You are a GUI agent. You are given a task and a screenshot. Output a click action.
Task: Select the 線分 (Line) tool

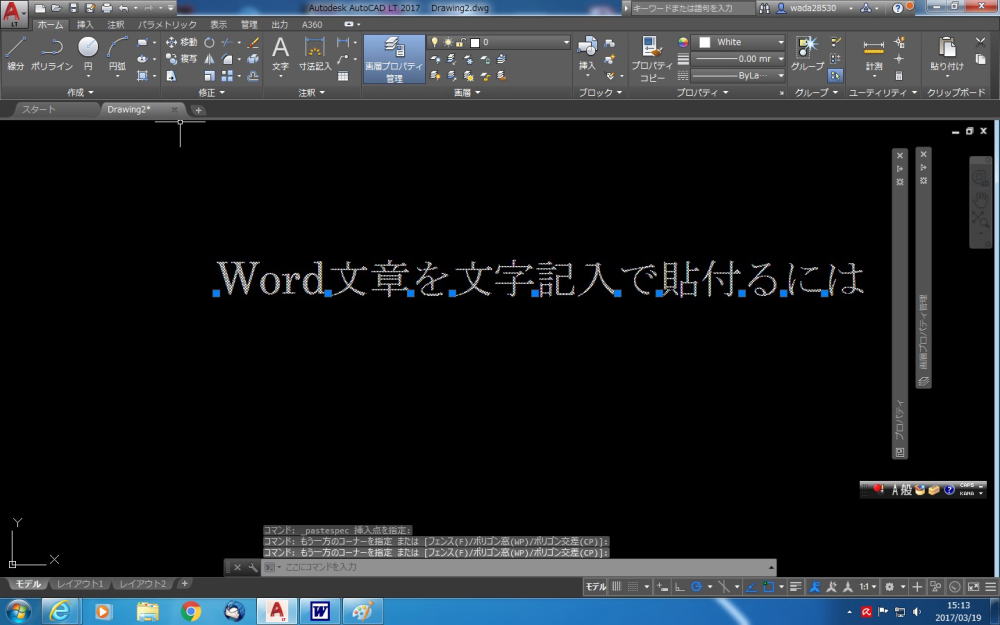tap(15, 53)
